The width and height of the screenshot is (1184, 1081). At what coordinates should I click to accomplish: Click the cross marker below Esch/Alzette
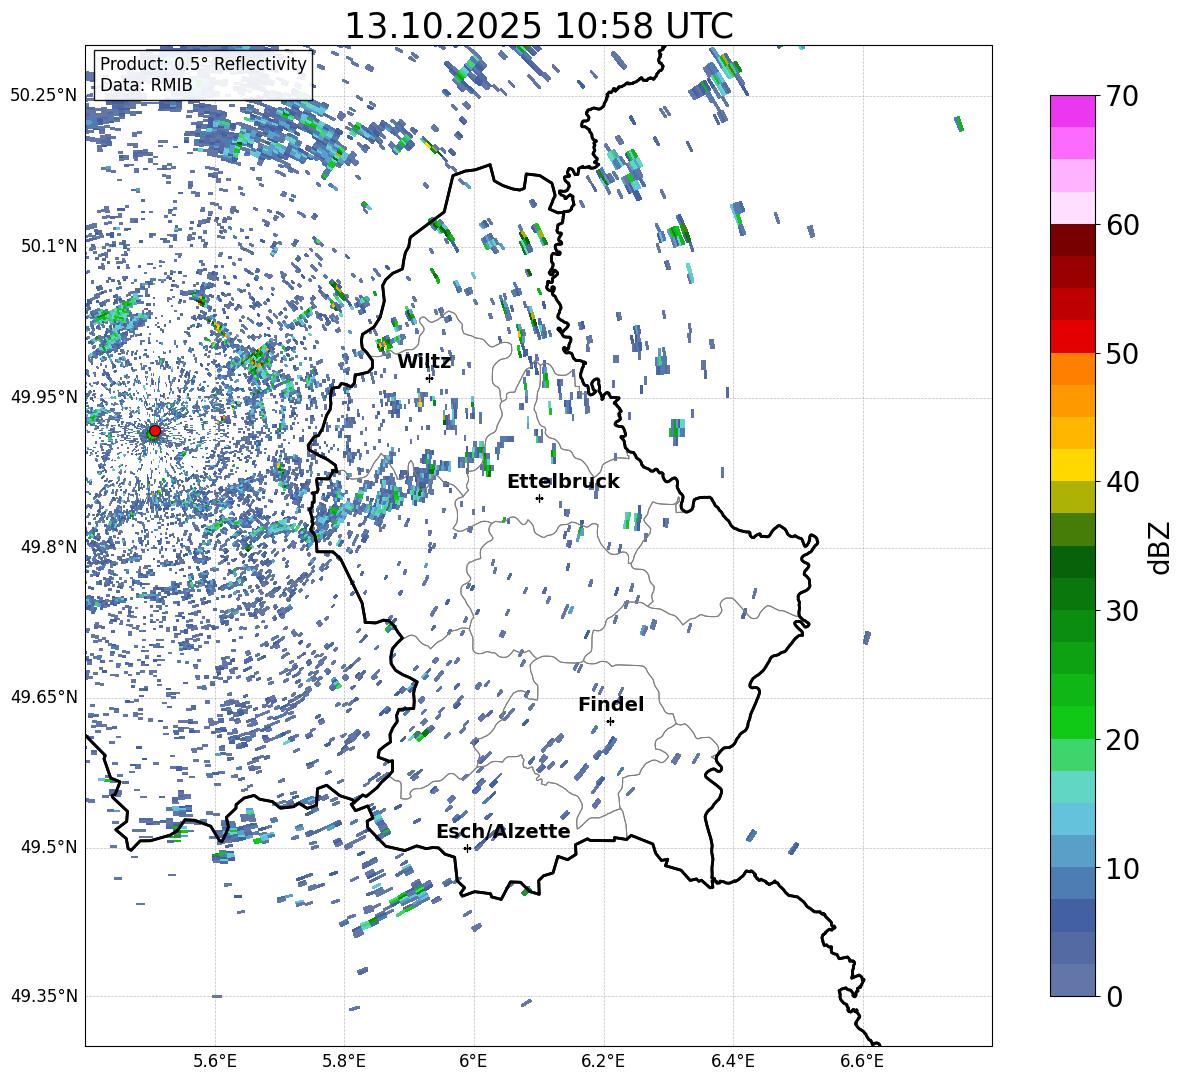click(x=467, y=848)
